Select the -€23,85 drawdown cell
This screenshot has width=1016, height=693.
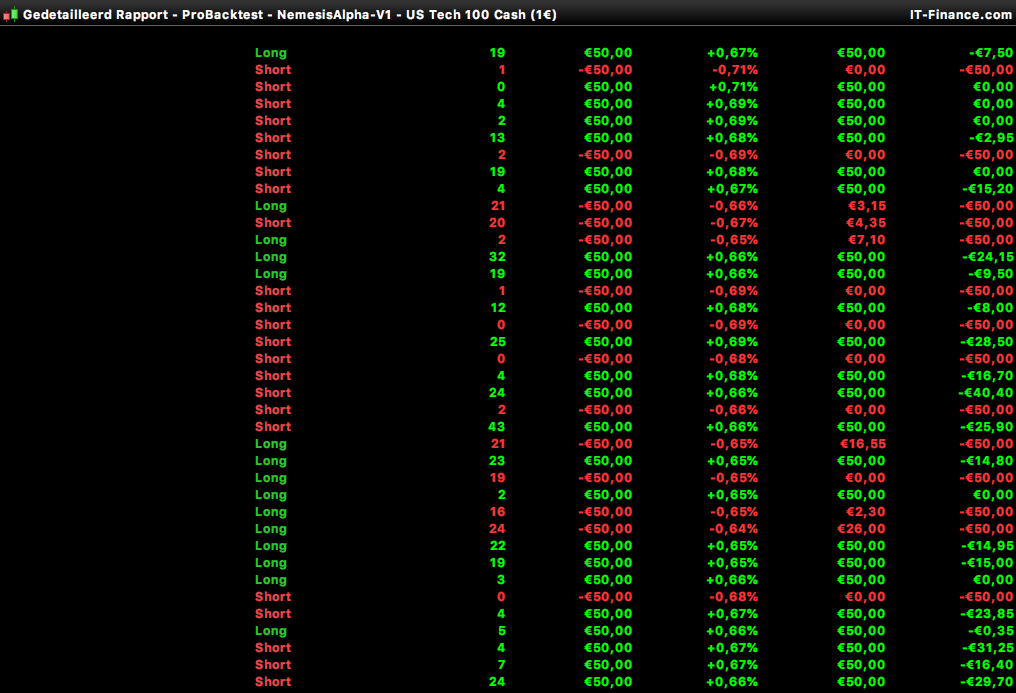(x=987, y=614)
